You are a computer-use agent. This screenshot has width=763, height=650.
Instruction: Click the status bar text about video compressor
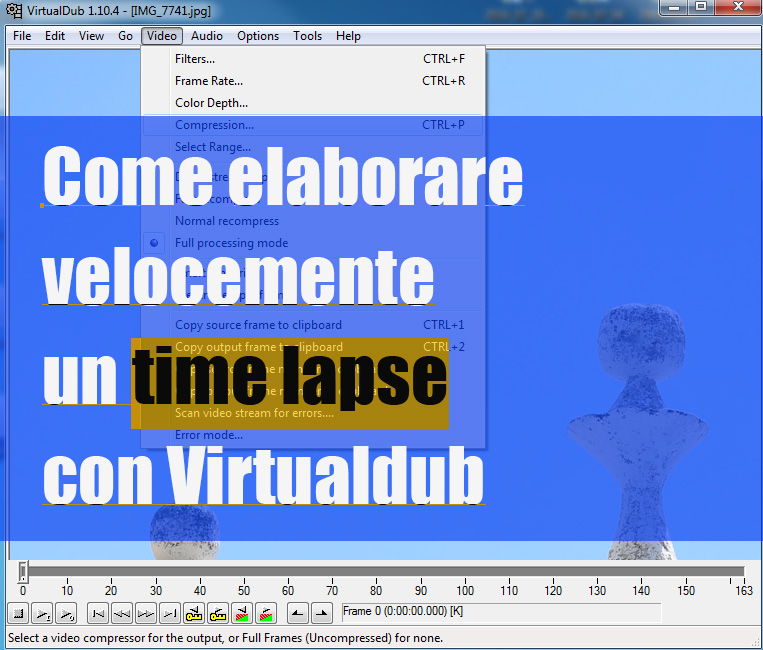225,638
